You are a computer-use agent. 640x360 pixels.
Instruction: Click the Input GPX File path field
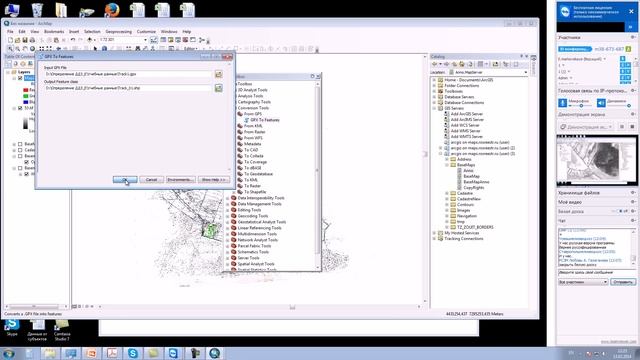[129, 74]
